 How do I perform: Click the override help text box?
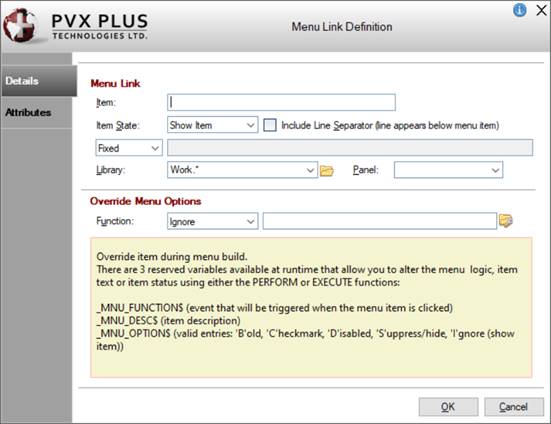[311, 307]
